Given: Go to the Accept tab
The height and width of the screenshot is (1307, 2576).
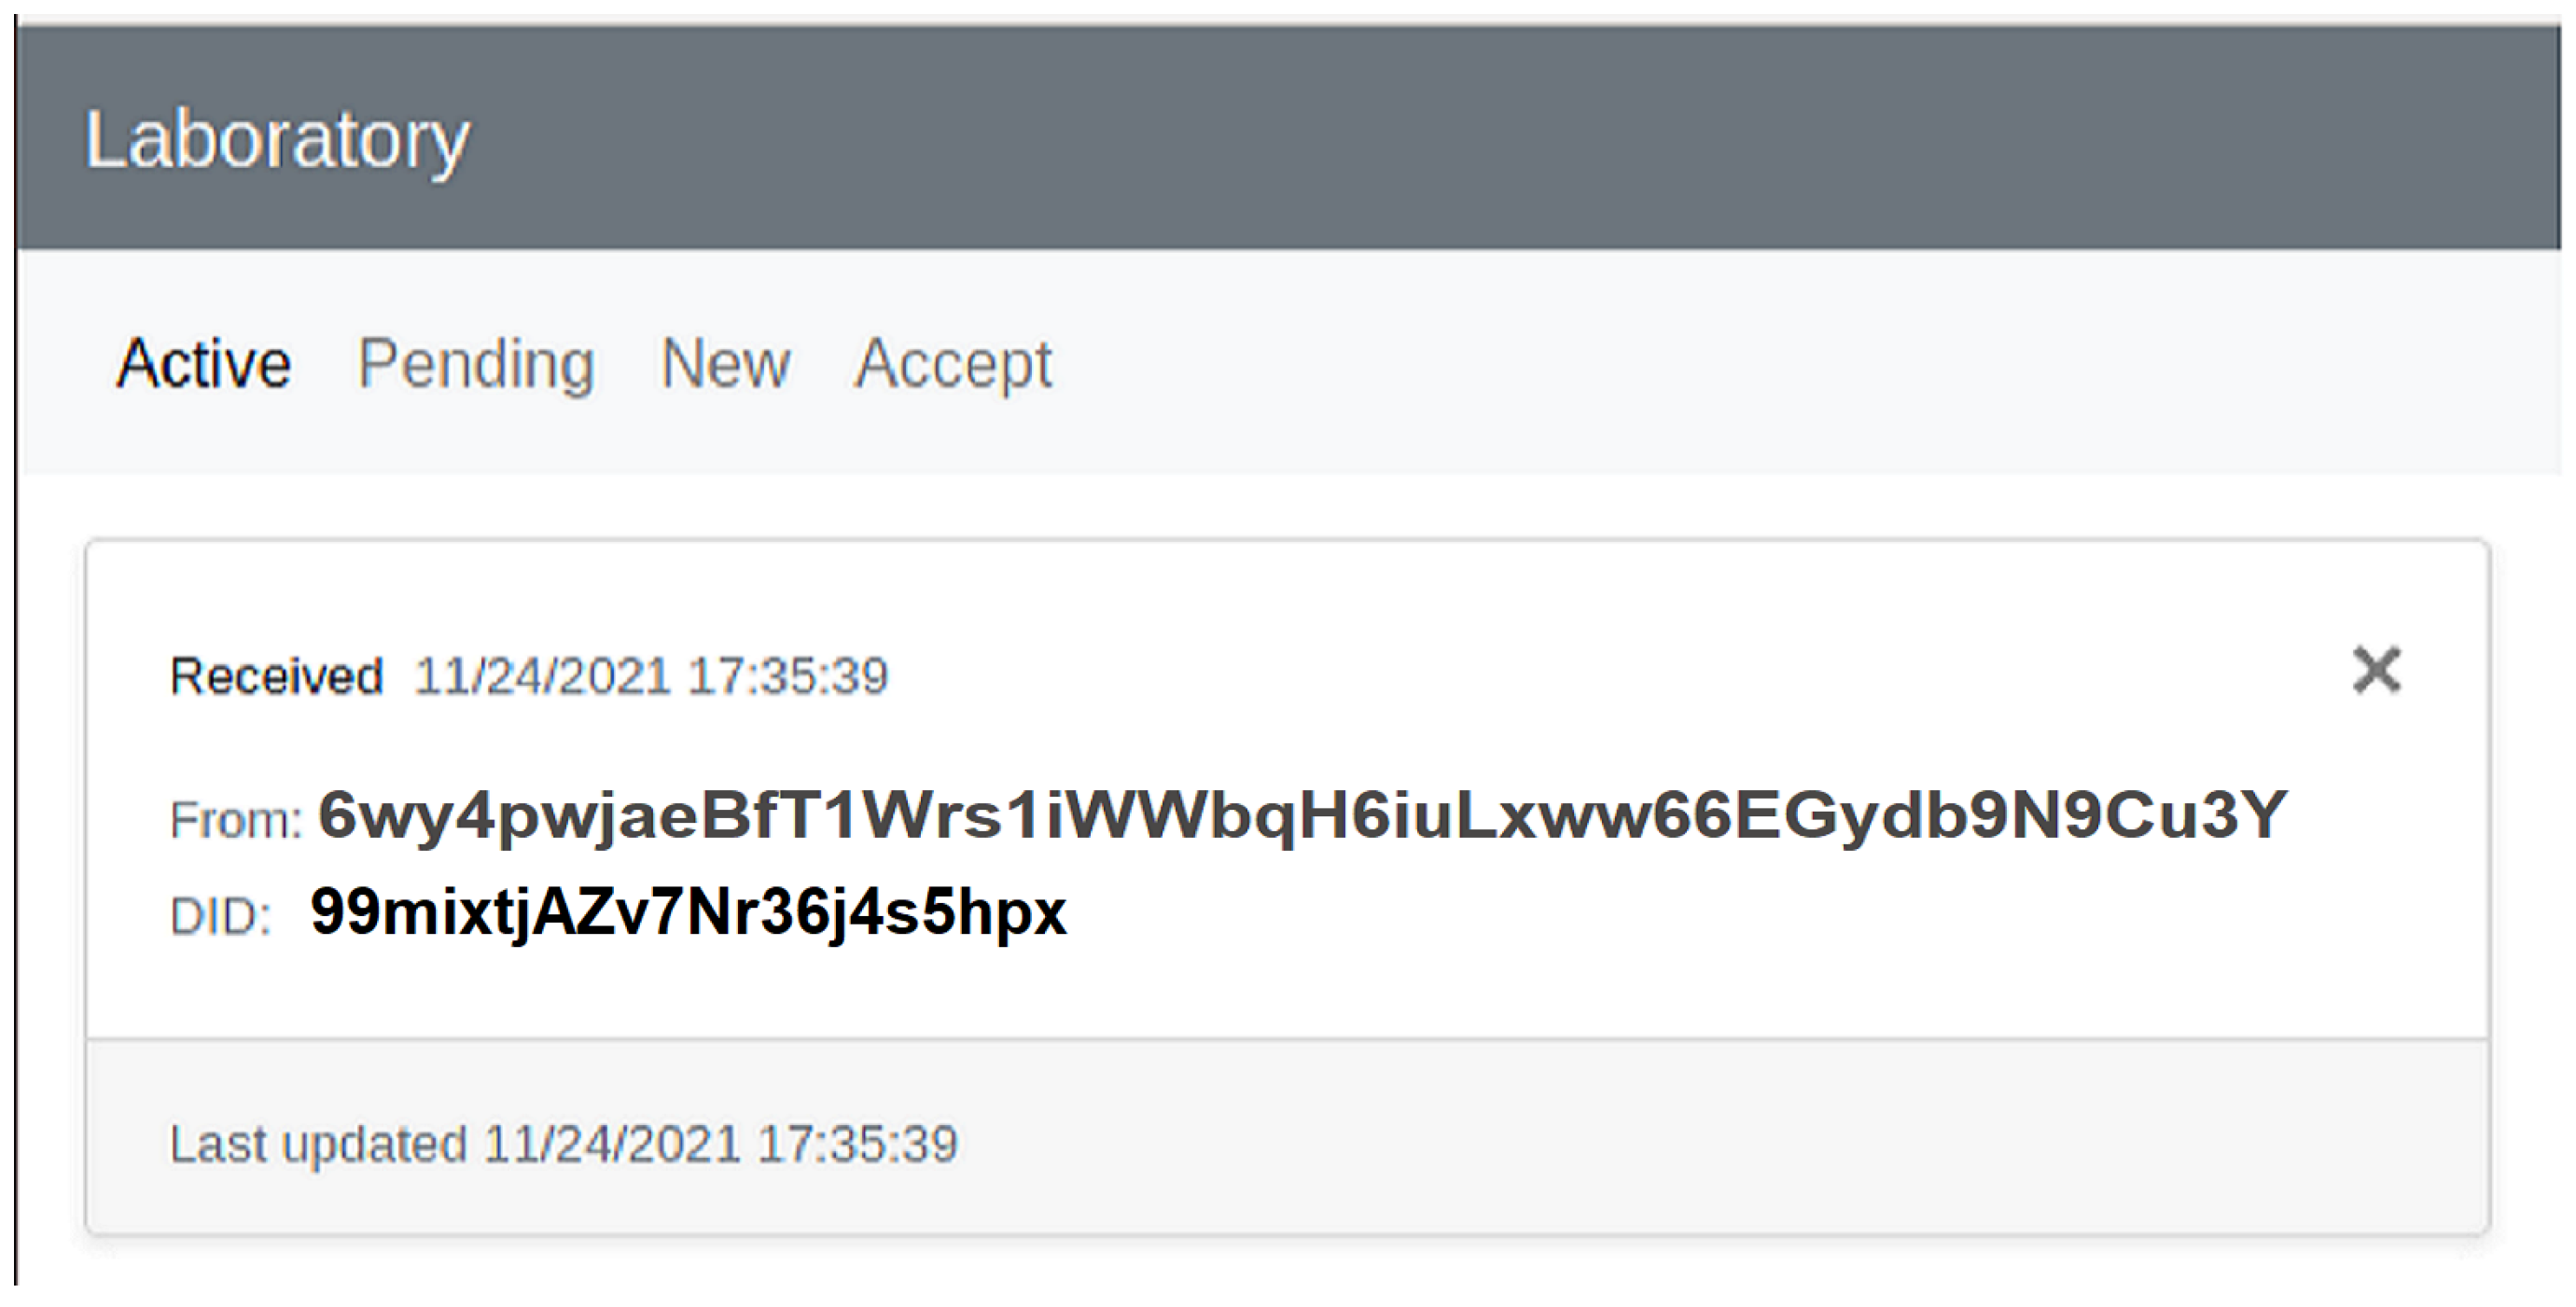Looking at the screenshot, I should [953, 363].
